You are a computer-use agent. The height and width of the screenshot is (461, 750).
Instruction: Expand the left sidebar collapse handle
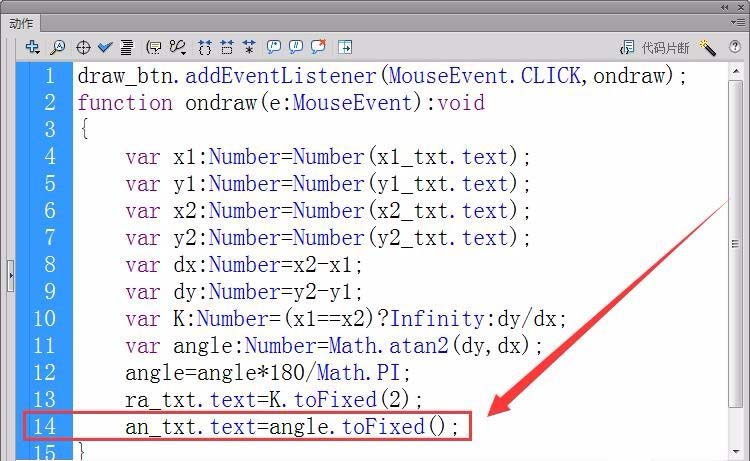click(x=11, y=275)
